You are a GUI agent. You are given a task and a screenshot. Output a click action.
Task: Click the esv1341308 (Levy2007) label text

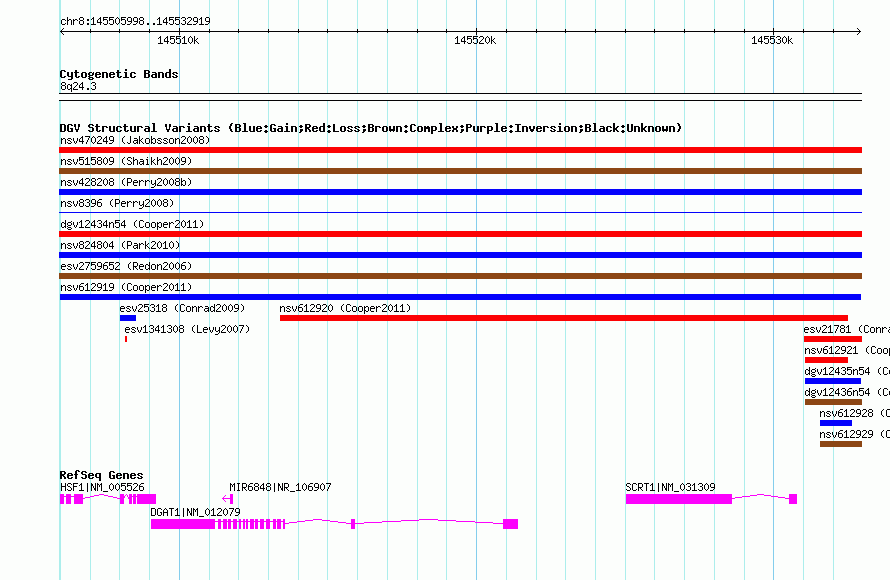click(x=187, y=329)
